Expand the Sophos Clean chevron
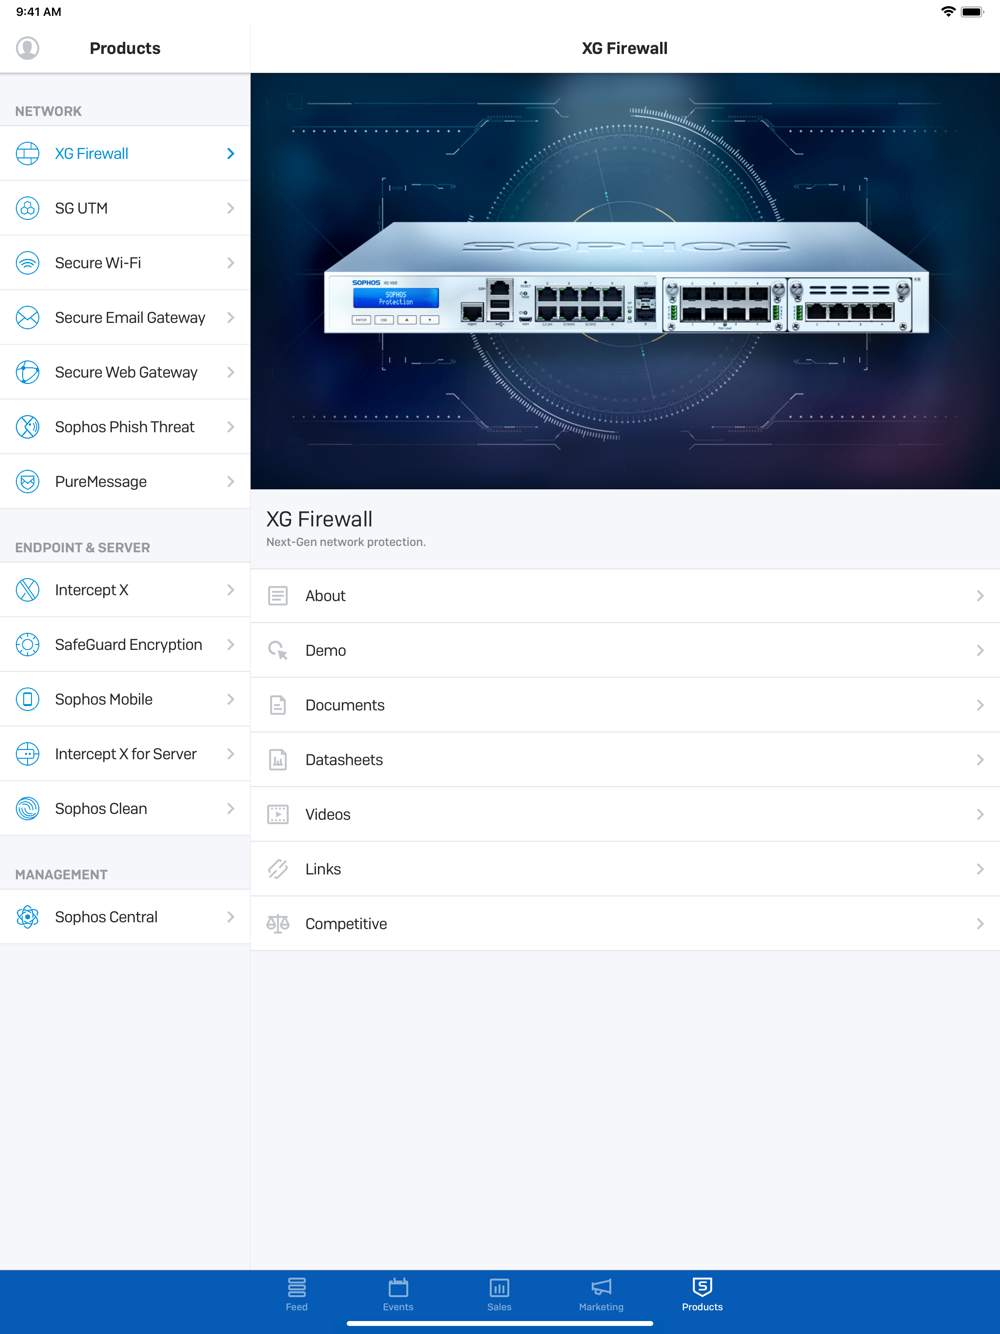The height and width of the screenshot is (1334, 1000). pos(231,809)
